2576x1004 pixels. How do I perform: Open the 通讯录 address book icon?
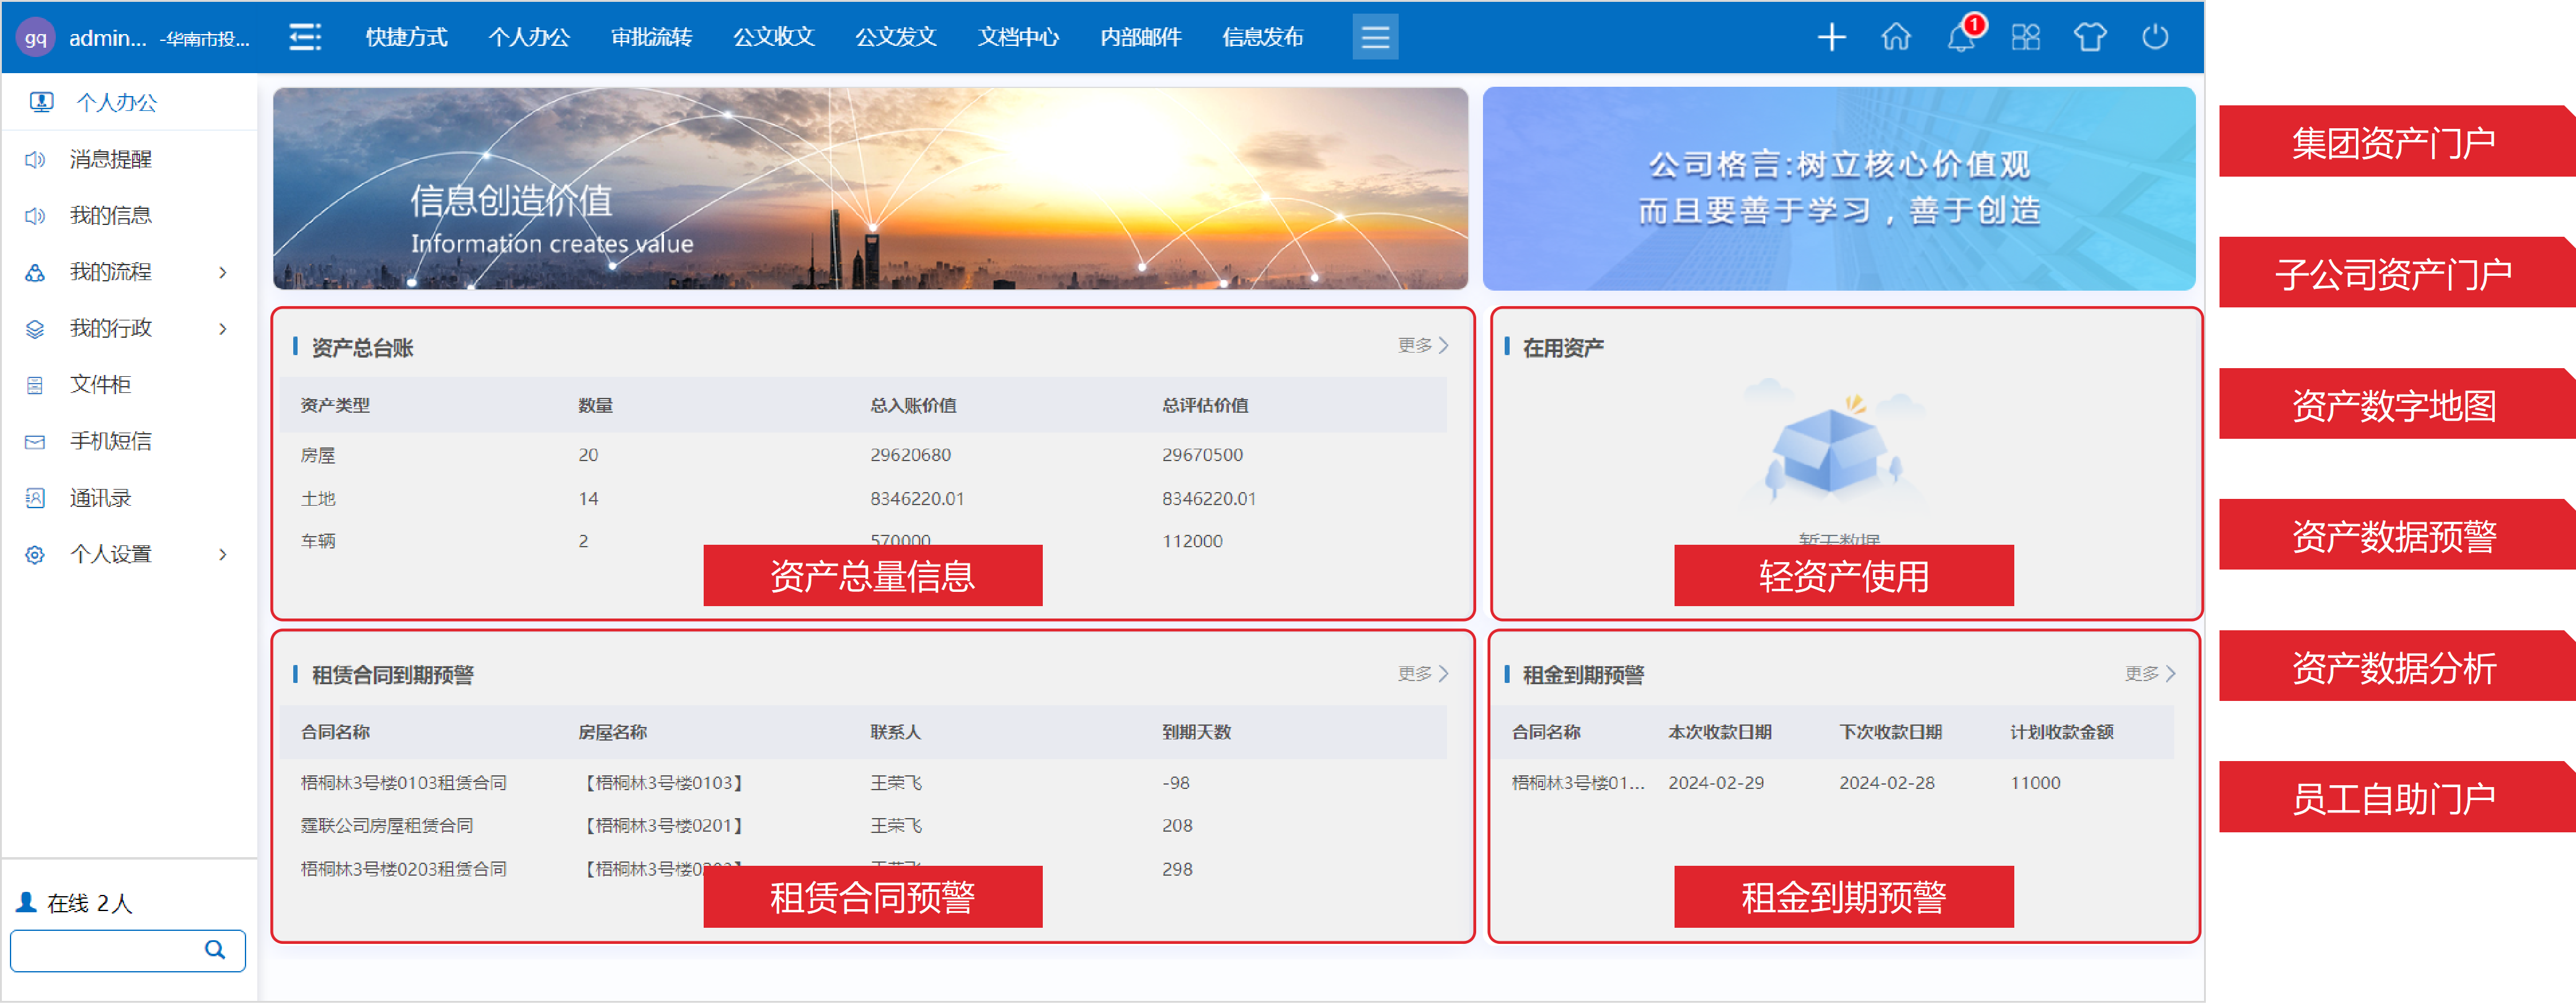35,497
